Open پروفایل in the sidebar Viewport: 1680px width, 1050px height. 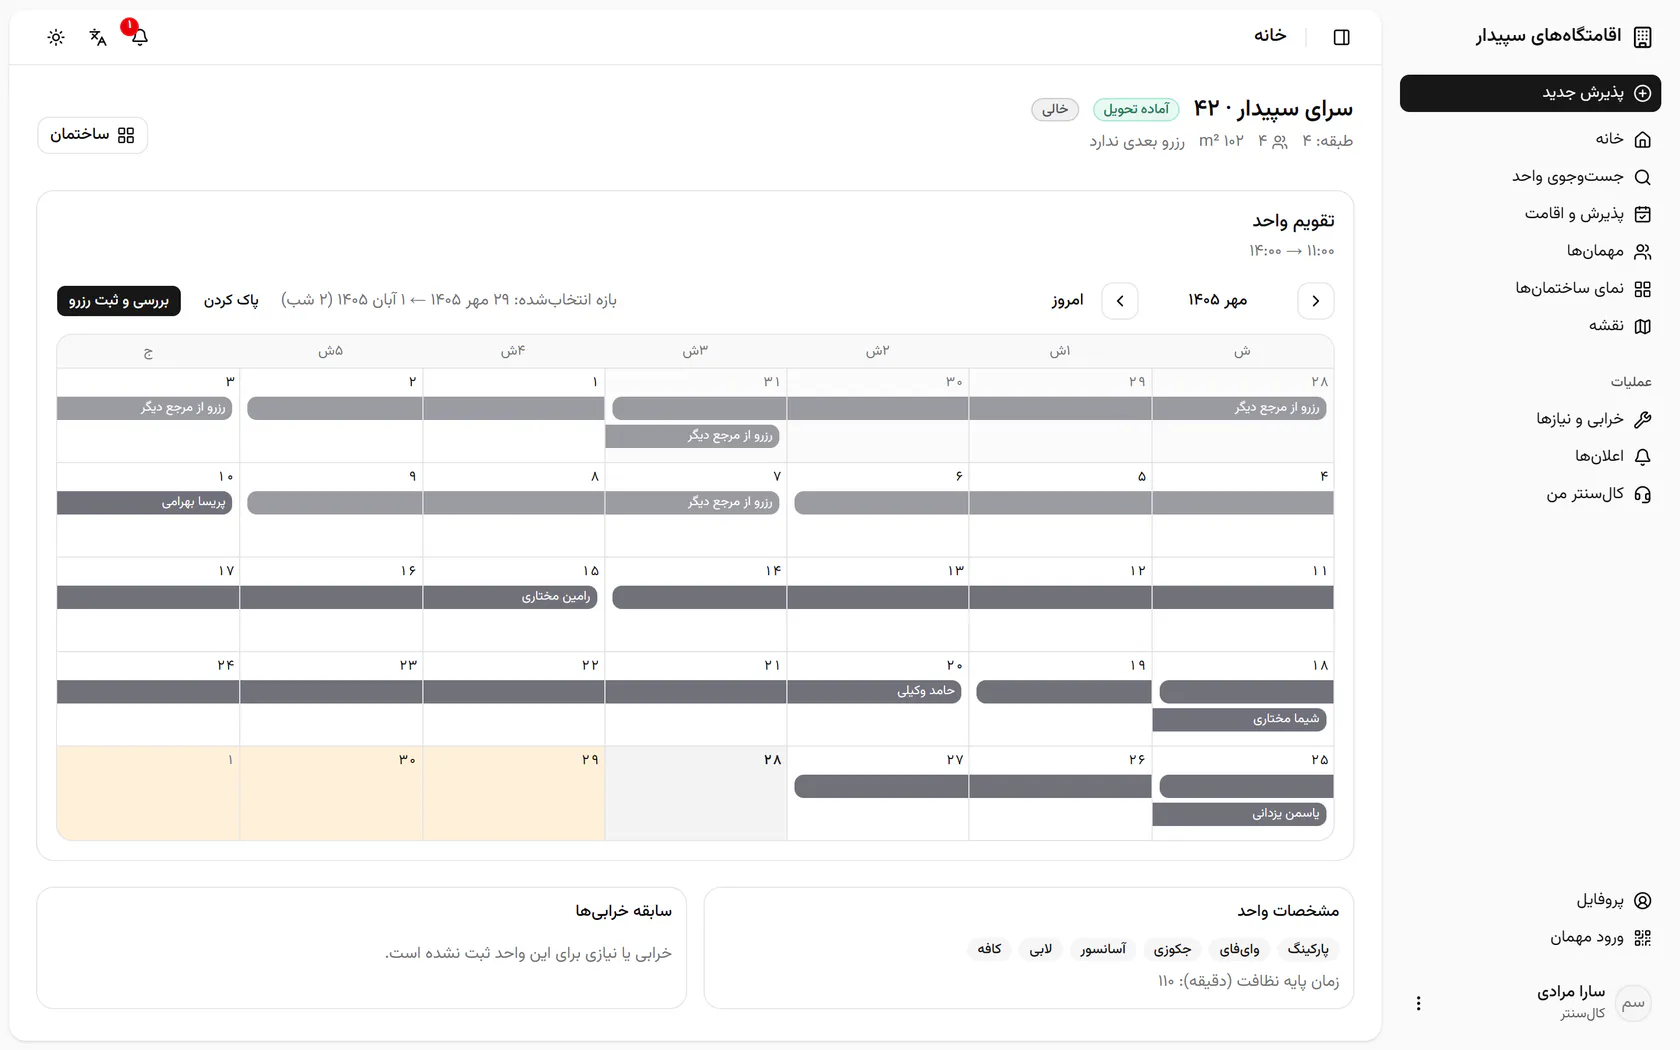[x=1530, y=900]
